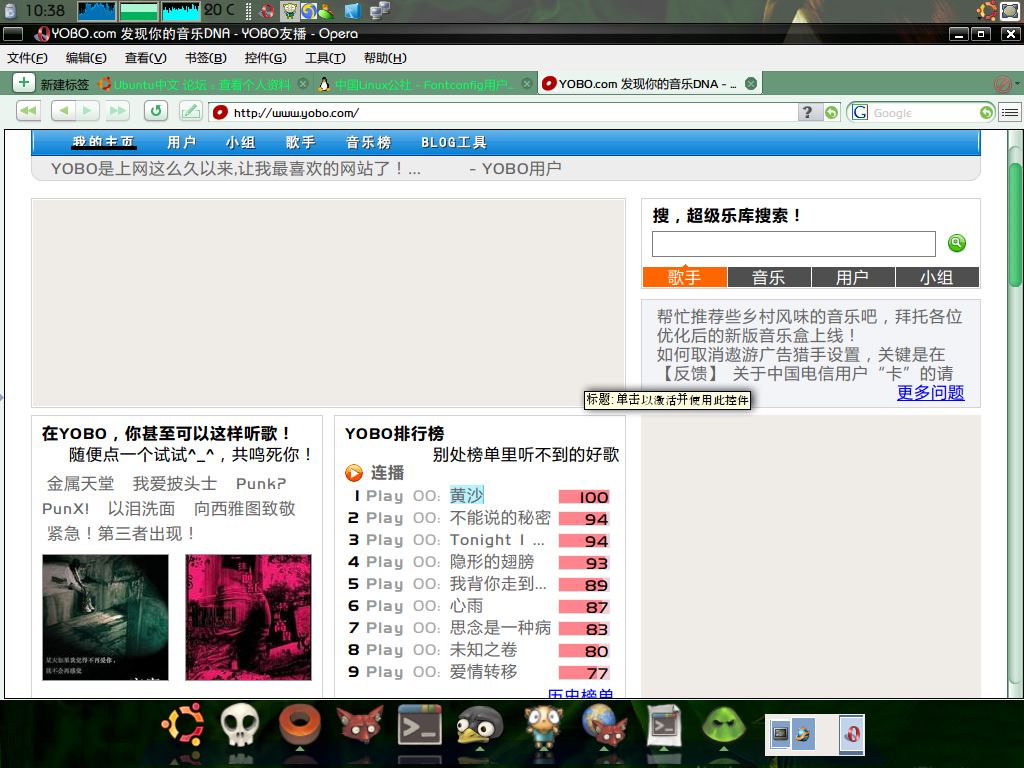This screenshot has height=768, width=1024.
Task: Close the YOBO.com tab
Action: [751, 84]
